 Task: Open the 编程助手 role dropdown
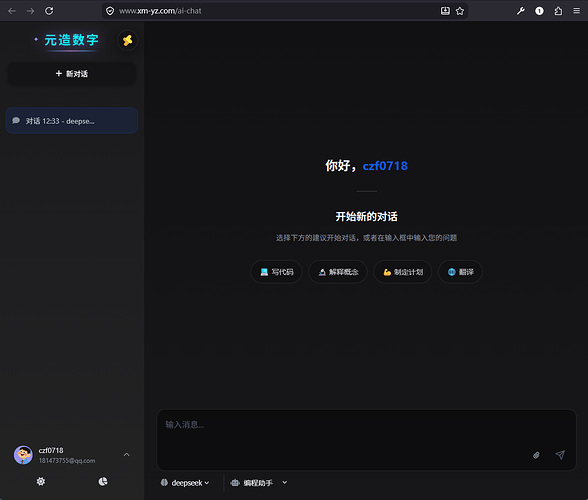[259, 483]
